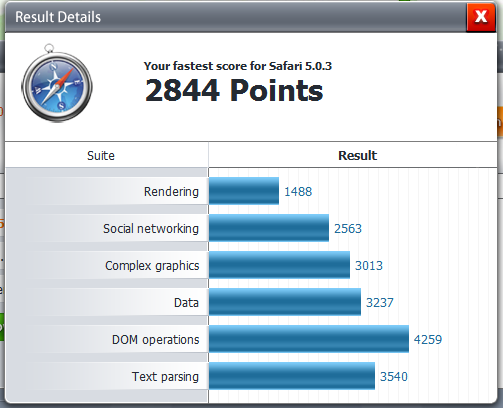Click the DOM operations result bar
The width and height of the screenshot is (503, 408).
[x=309, y=339]
